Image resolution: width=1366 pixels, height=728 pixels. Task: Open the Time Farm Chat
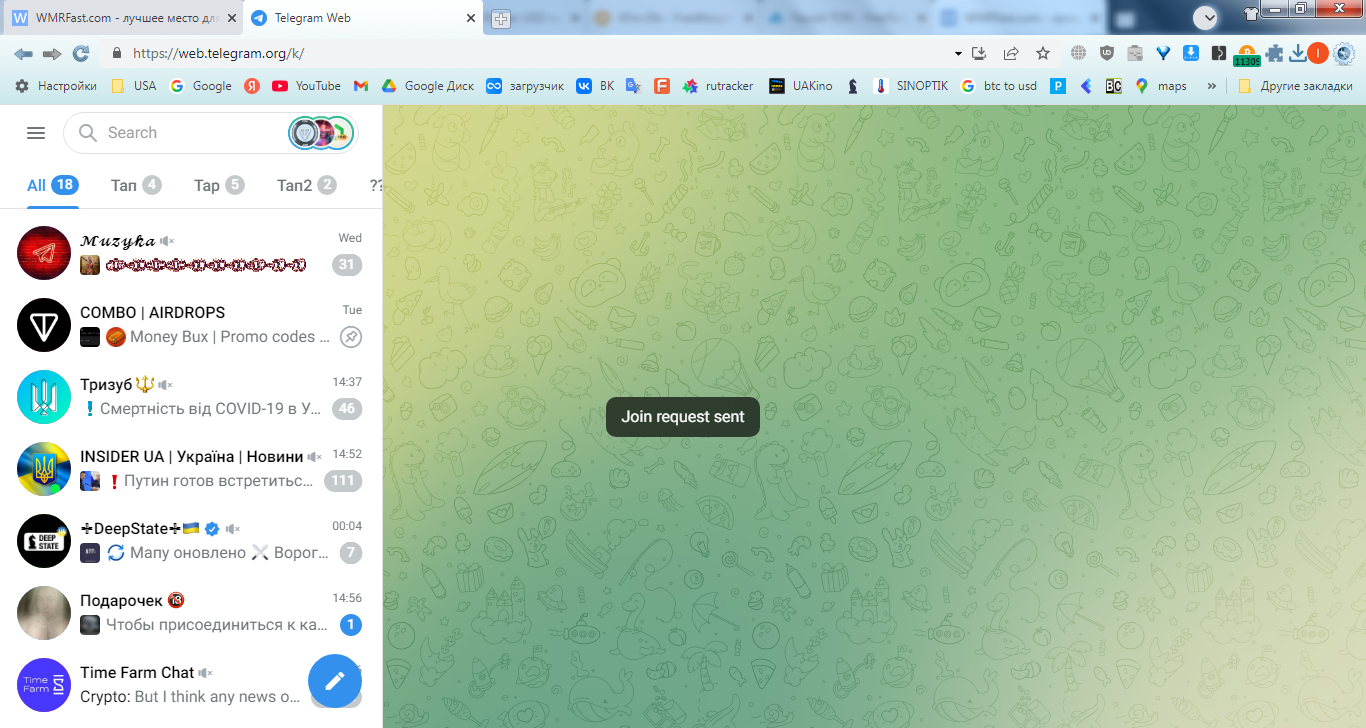(191, 684)
